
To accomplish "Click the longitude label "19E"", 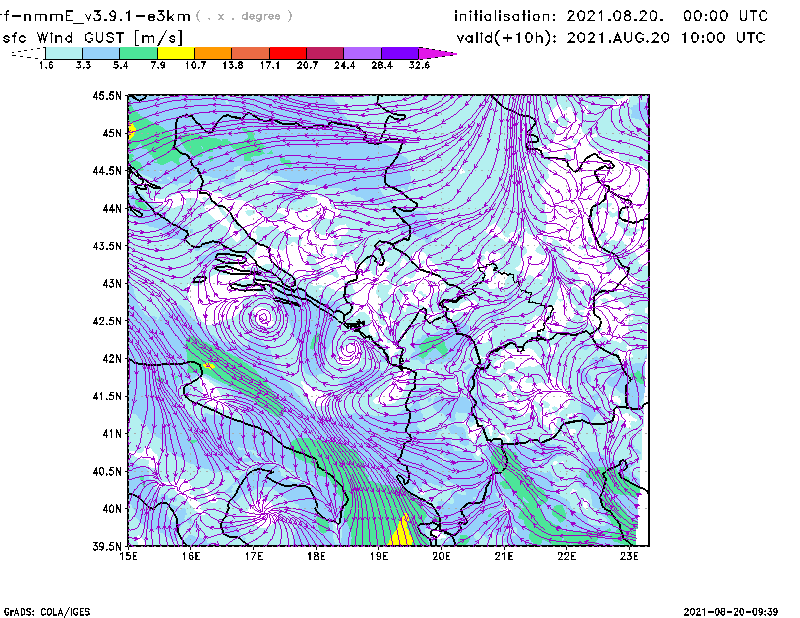I will tap(379, 556).
